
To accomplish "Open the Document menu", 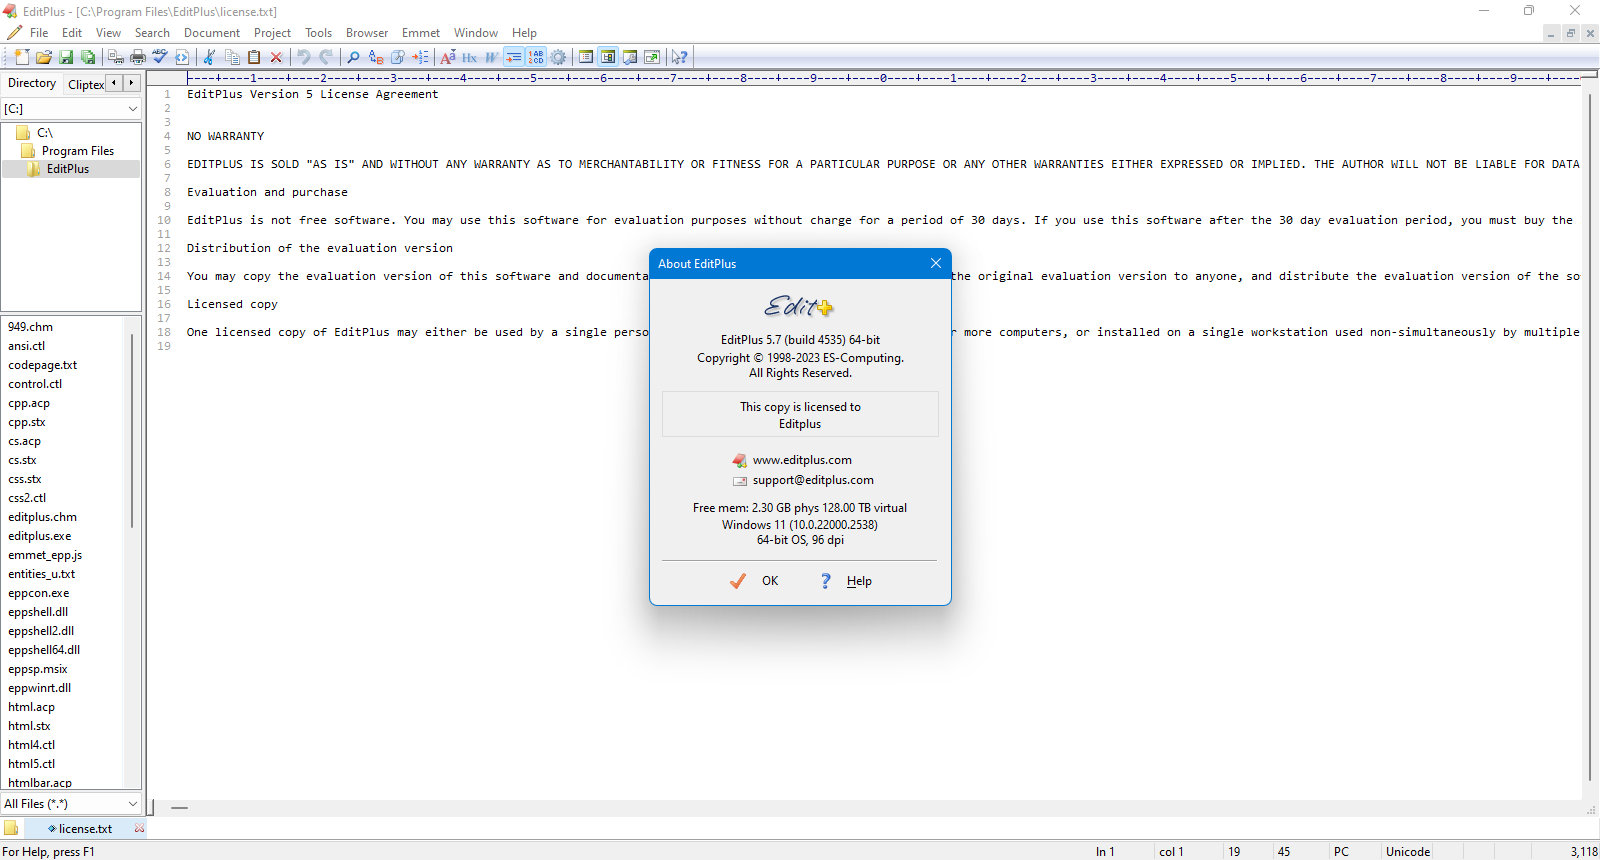I will point(212,33).
